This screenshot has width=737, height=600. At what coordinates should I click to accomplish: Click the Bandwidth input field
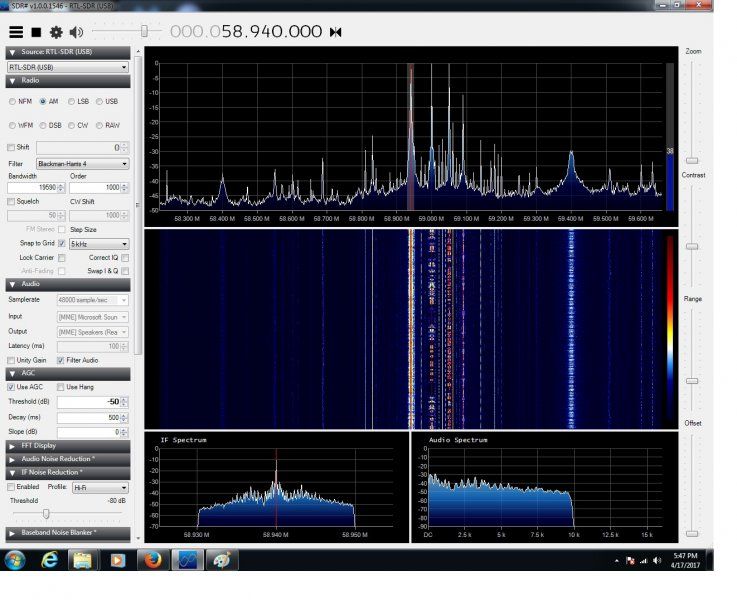(32, 188)
